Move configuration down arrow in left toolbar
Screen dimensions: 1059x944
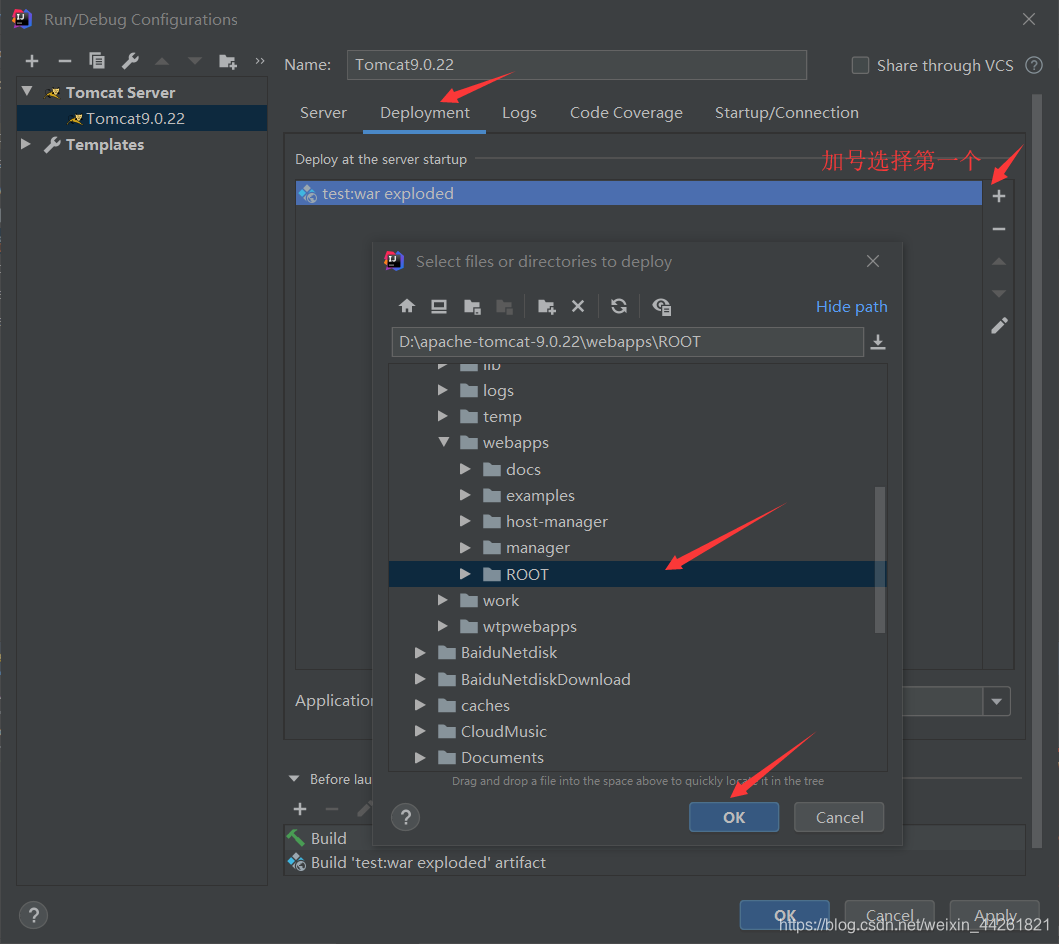click(x=195, y=61)
